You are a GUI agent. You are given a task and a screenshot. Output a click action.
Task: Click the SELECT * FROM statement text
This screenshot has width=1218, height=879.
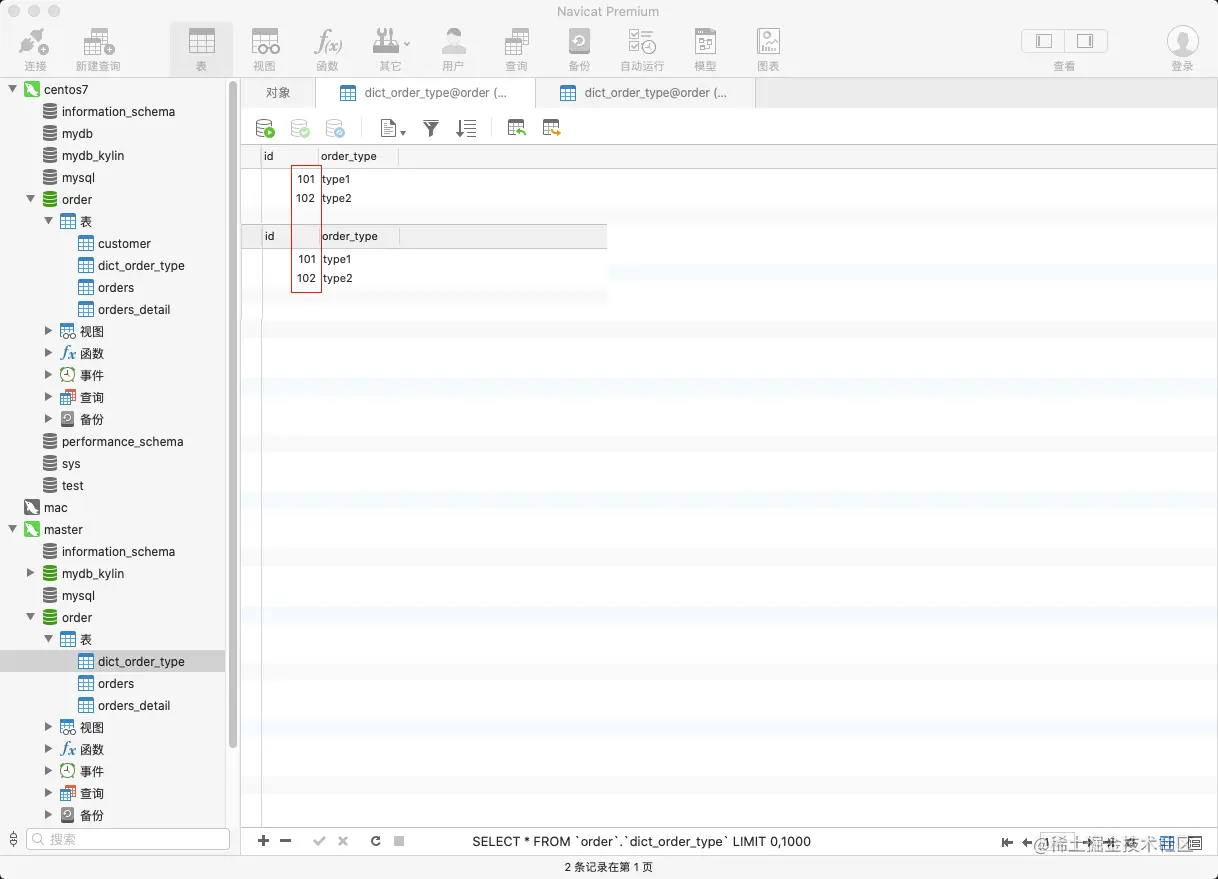641,841
